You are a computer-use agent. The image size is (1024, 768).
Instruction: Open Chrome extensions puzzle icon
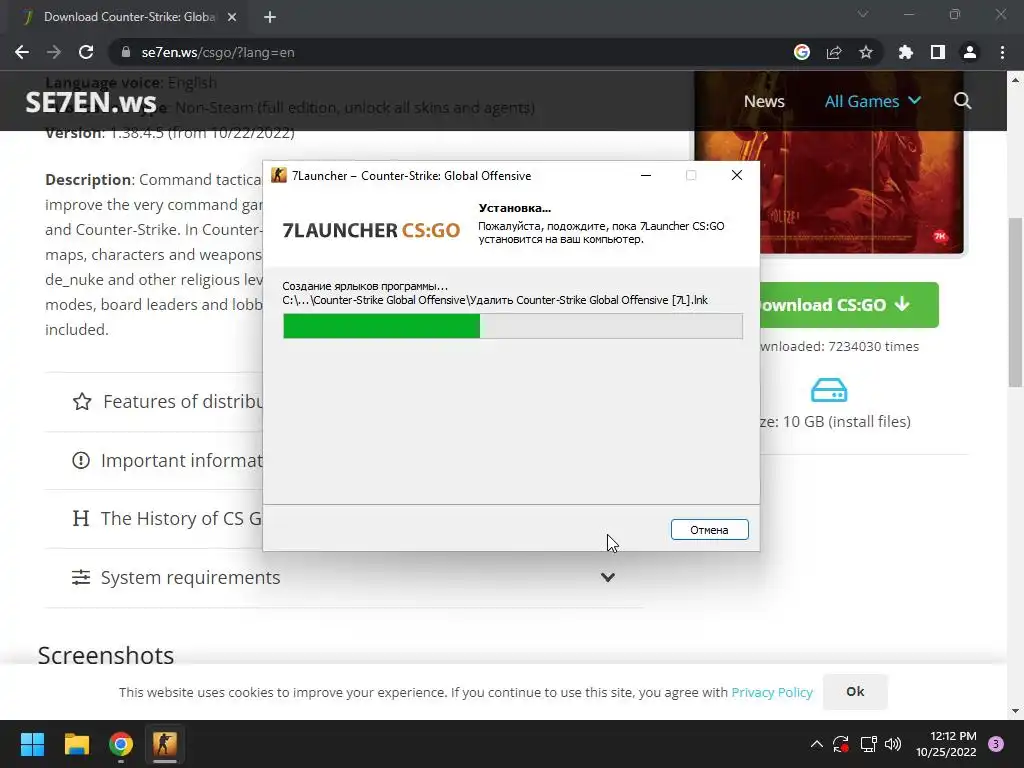(x=905, y=52)
